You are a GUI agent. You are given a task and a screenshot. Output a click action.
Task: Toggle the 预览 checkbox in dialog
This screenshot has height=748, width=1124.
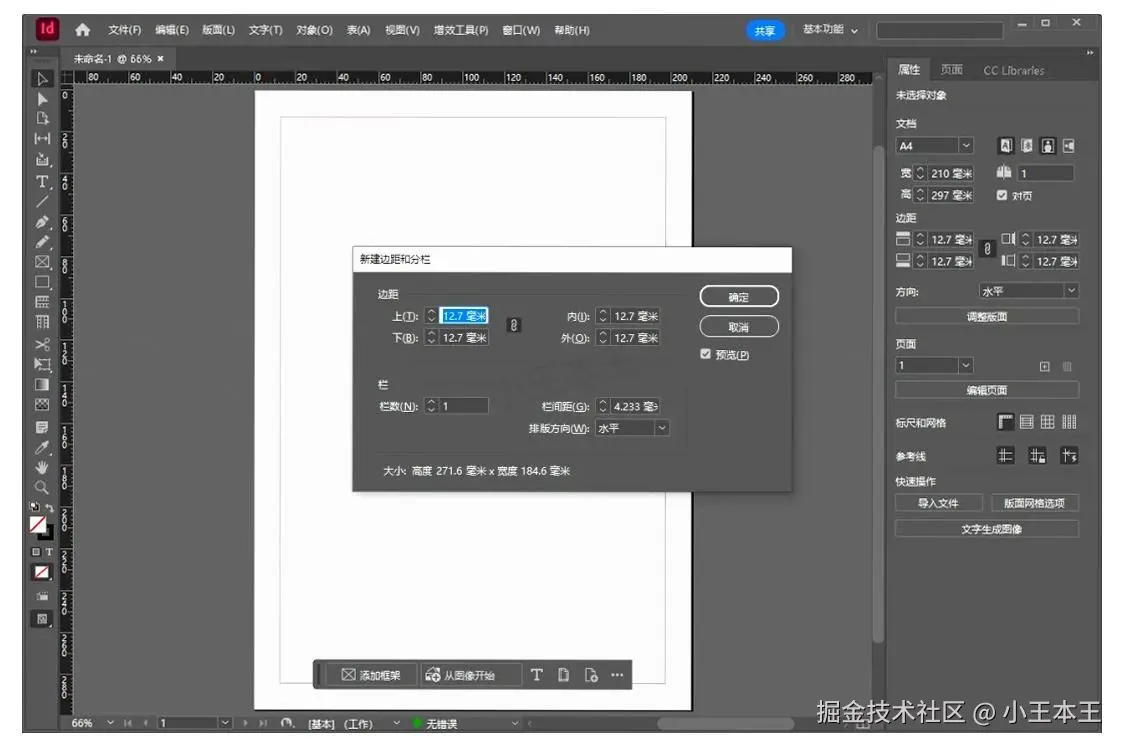point(705,354)
